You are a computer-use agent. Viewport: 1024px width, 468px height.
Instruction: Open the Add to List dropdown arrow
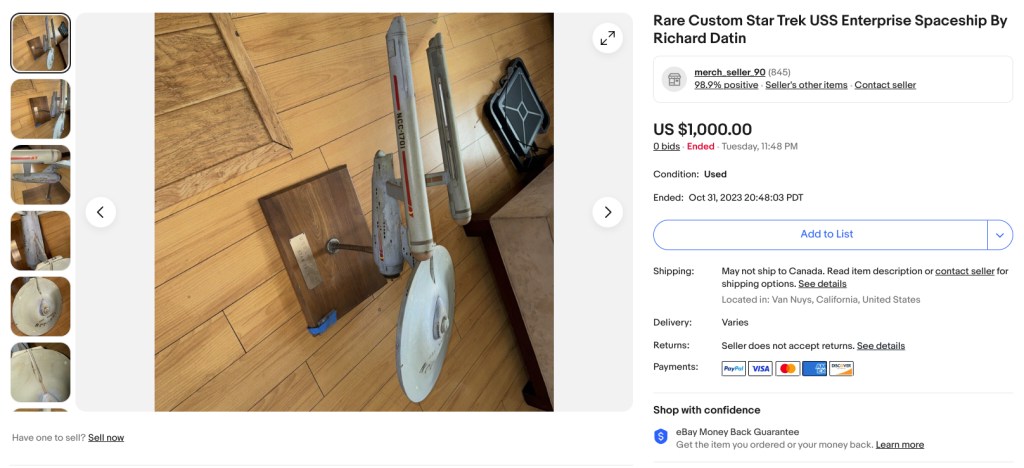(x=999, y=234)
